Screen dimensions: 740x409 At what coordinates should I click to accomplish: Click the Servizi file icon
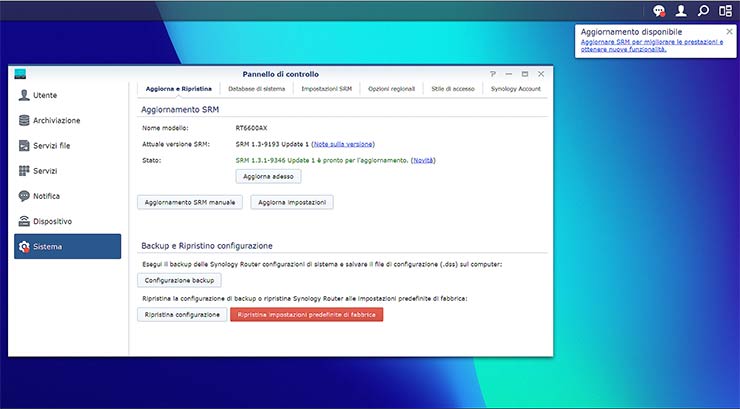[x=24, y=146]
